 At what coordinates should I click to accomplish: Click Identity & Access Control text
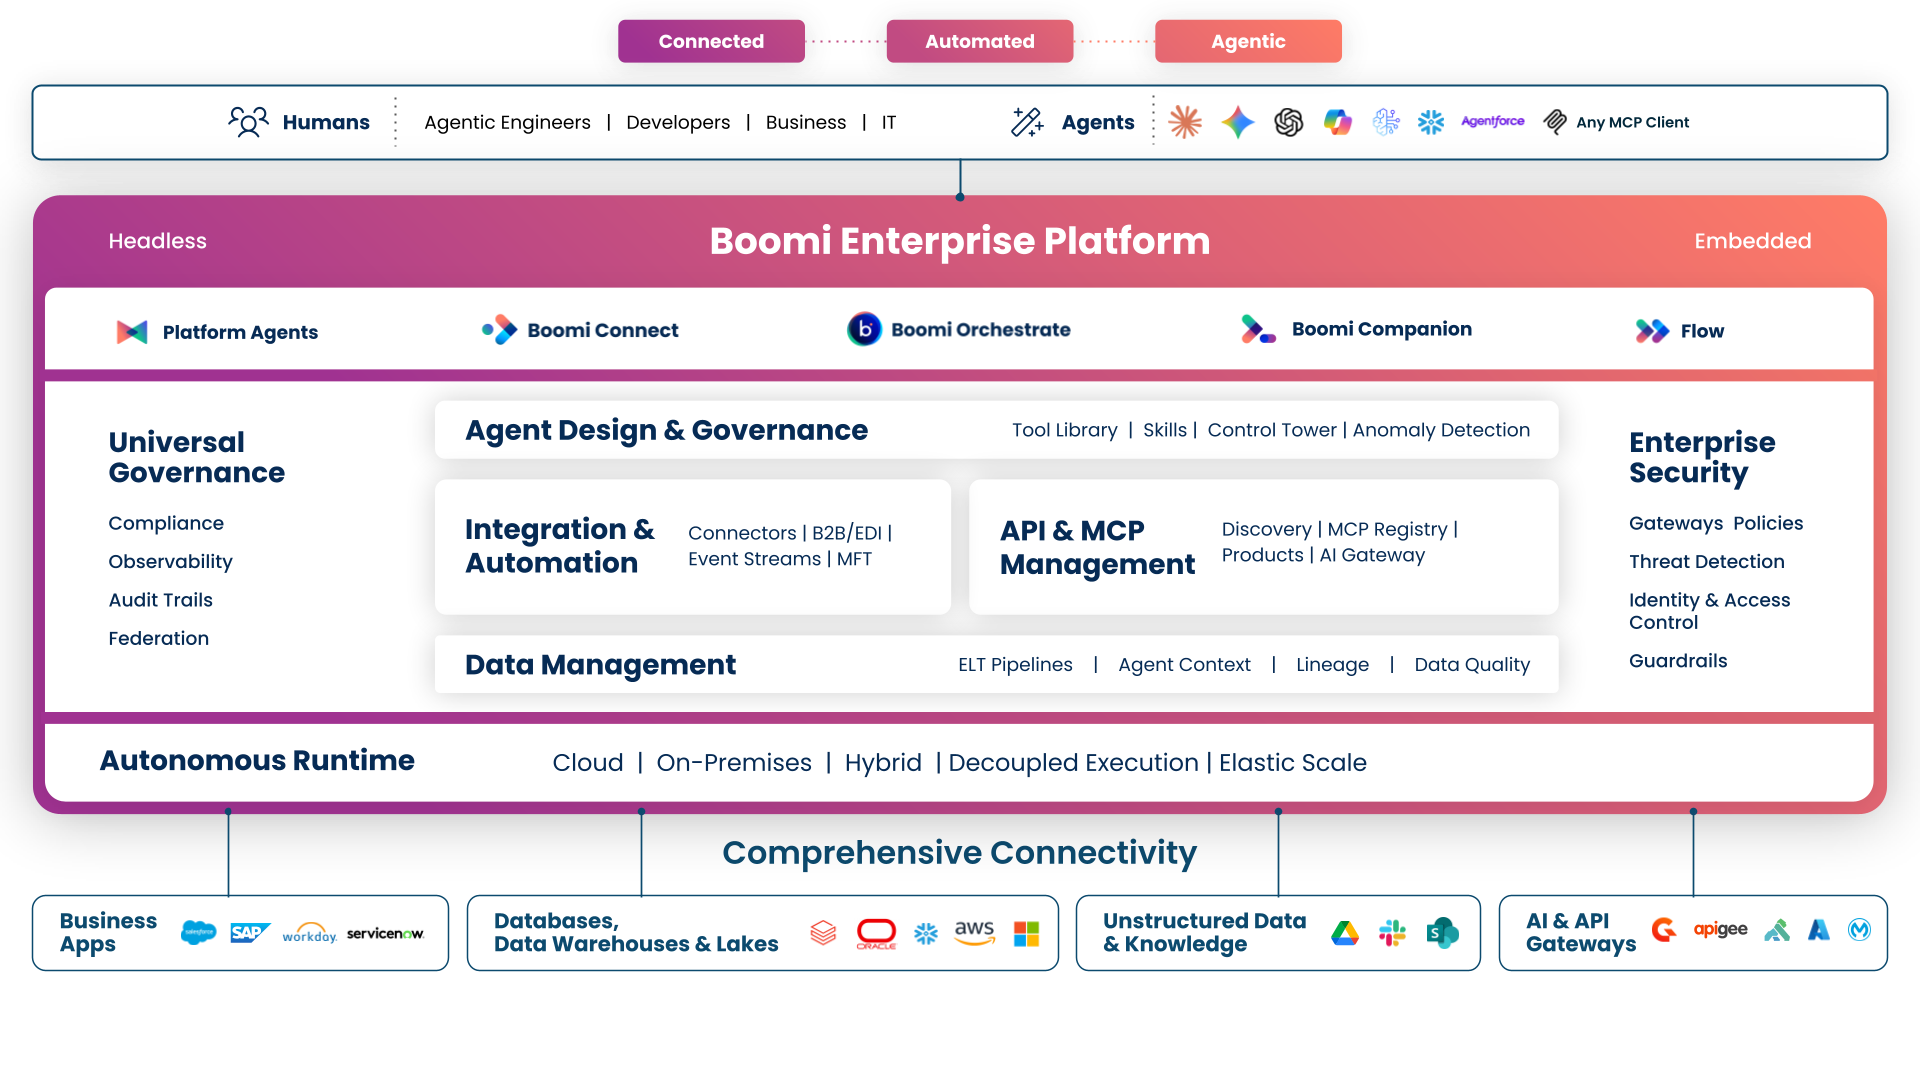coord(1709,611)
